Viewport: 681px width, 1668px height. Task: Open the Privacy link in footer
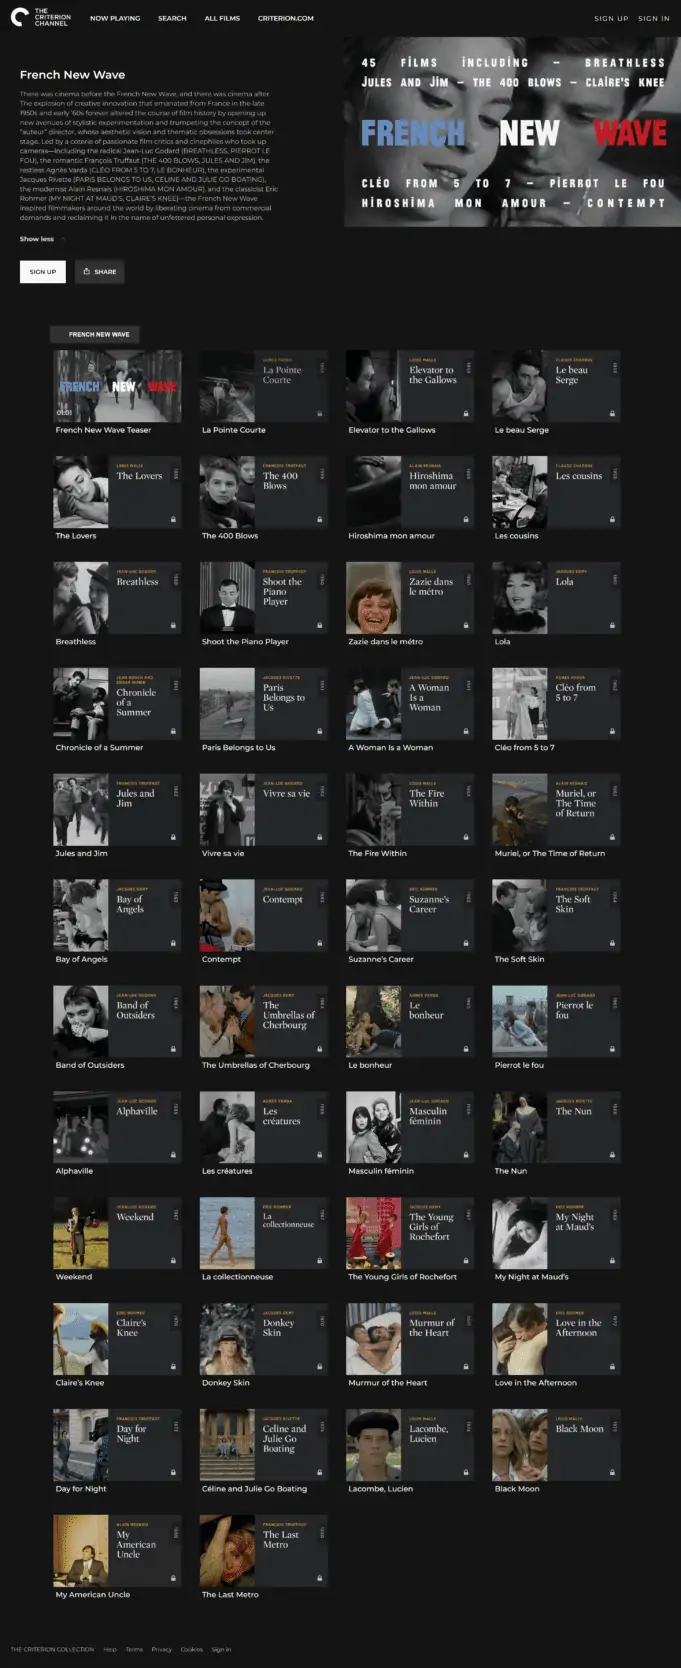[x=161, y=1649]
